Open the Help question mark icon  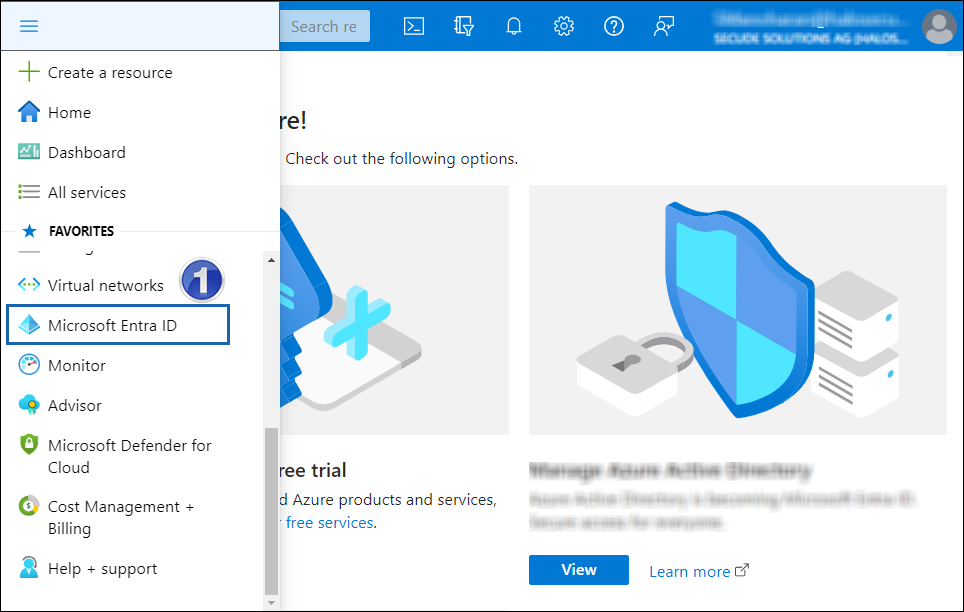(614, 26)
